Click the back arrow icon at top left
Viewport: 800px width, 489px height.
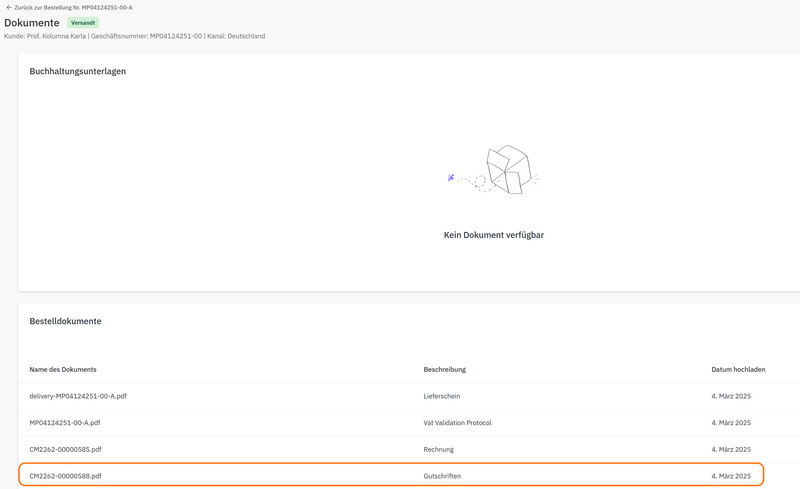[x=9, y=7]
